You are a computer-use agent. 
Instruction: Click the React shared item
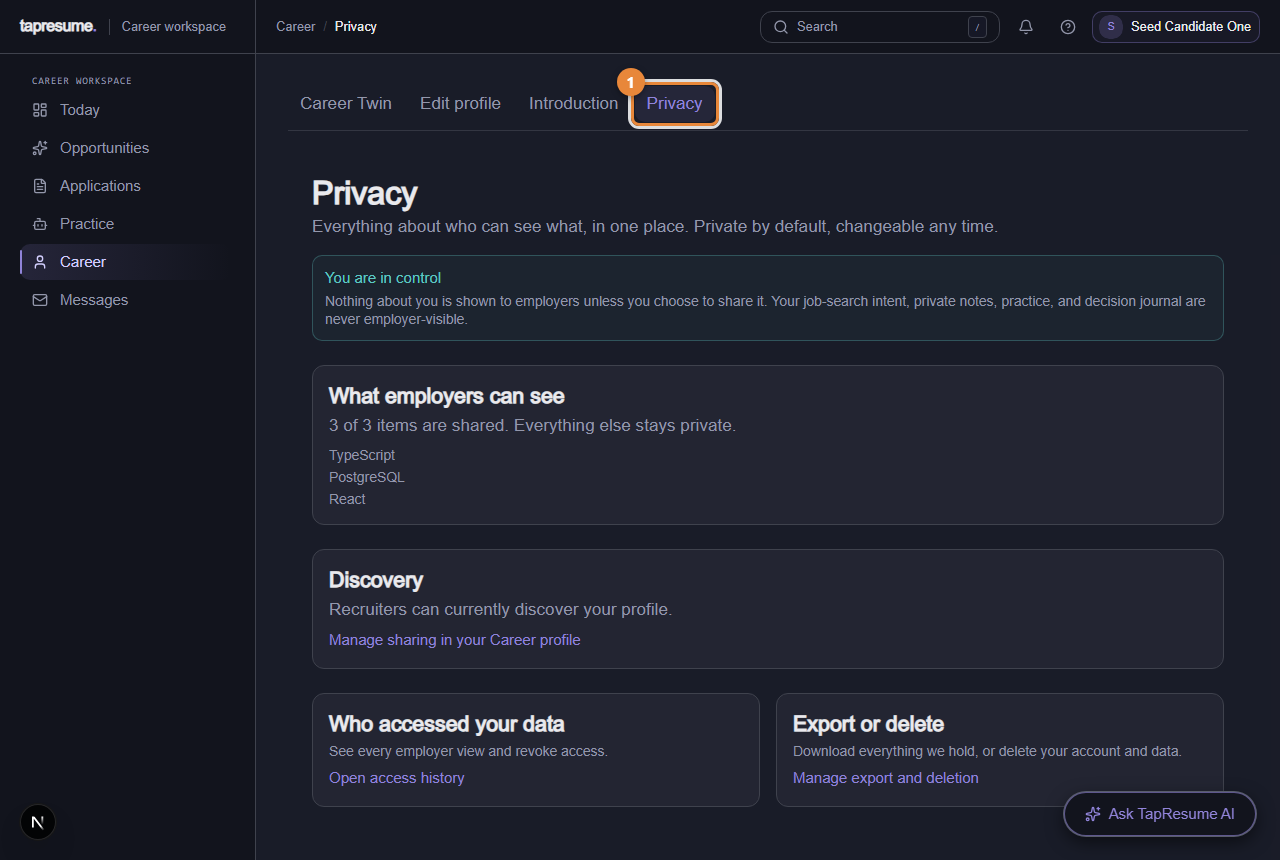coord(348,499)
